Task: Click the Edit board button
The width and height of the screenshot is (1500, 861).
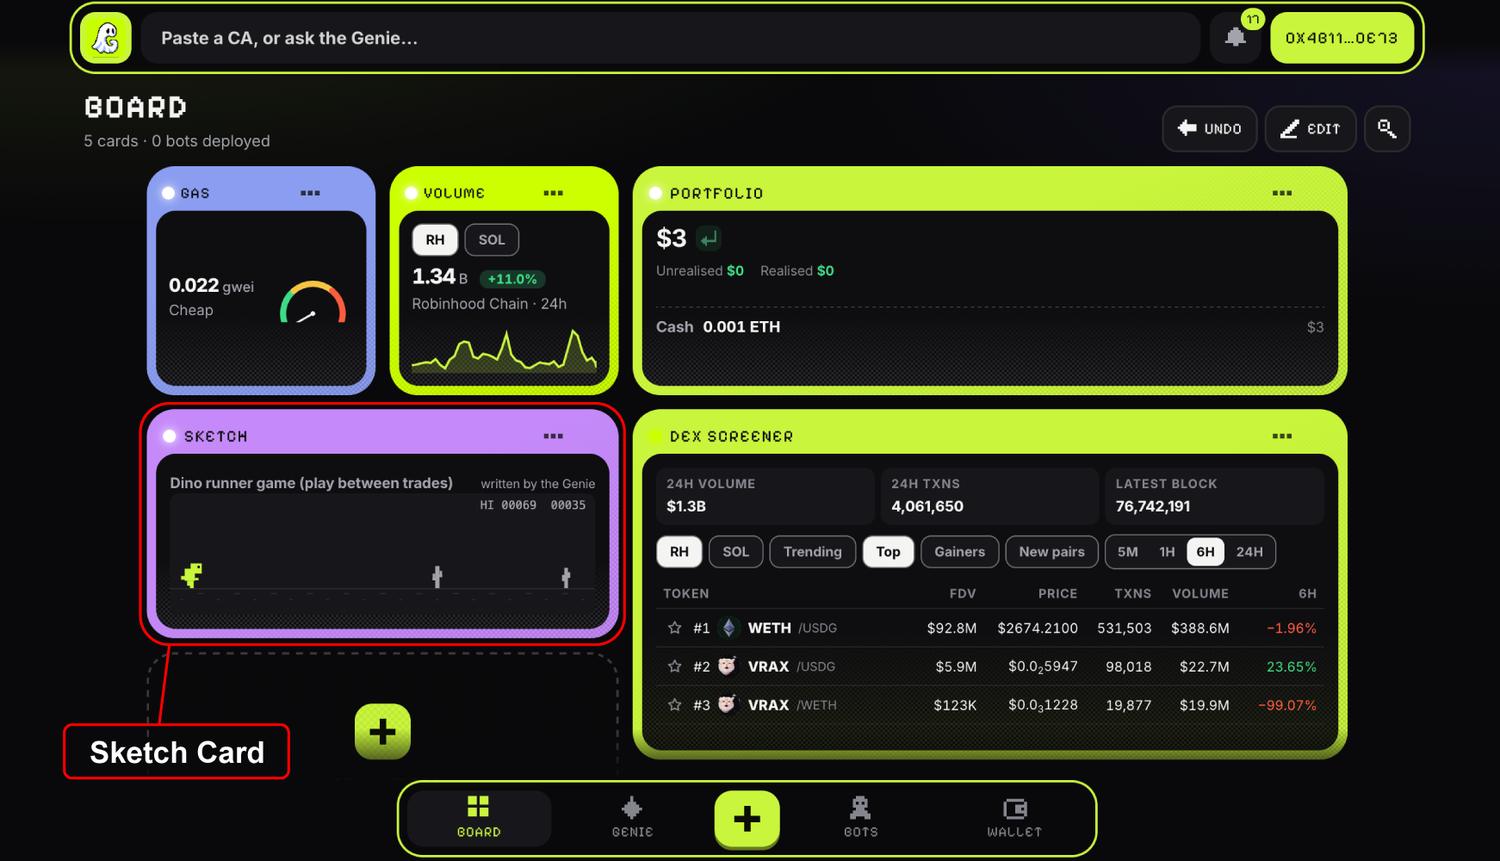Action: point(1311,128)
